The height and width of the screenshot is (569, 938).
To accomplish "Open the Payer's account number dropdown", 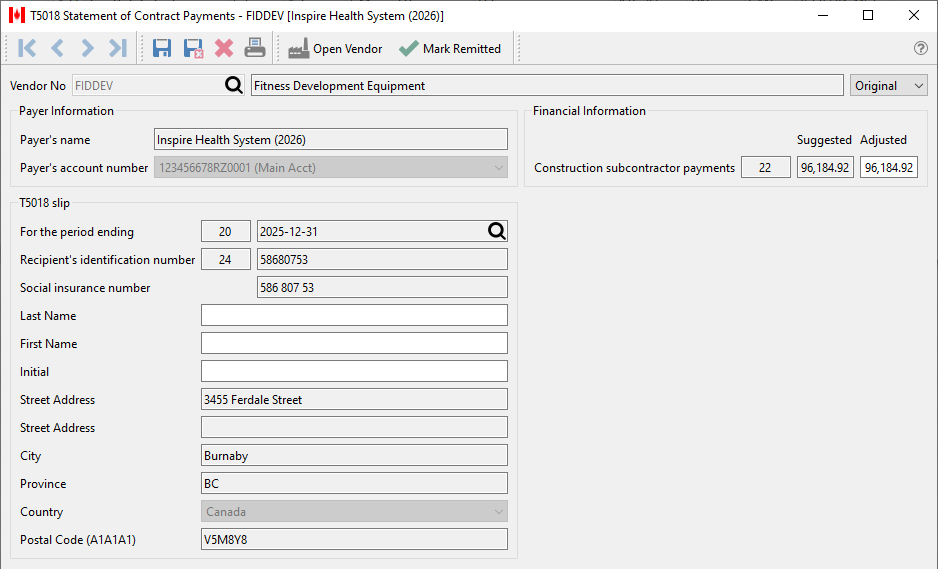I will pos(331,168).
